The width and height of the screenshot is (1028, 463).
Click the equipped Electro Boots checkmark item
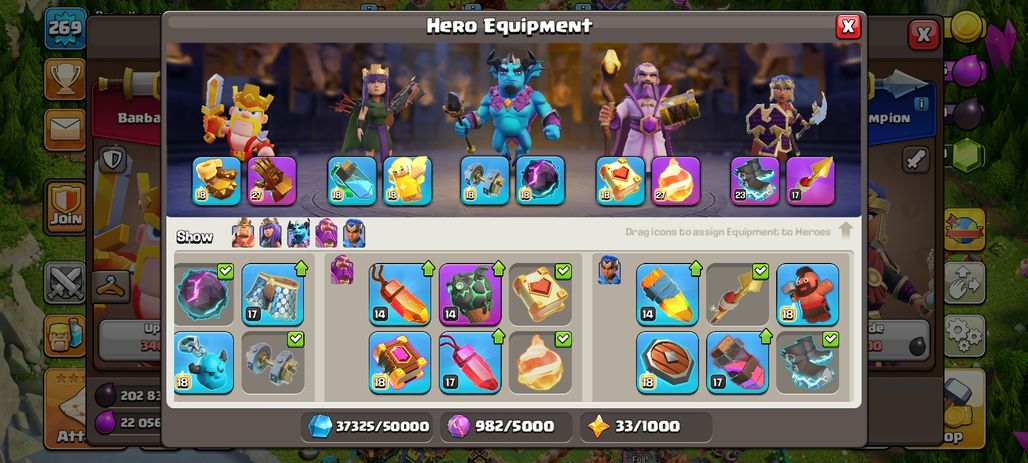[807, 363]
